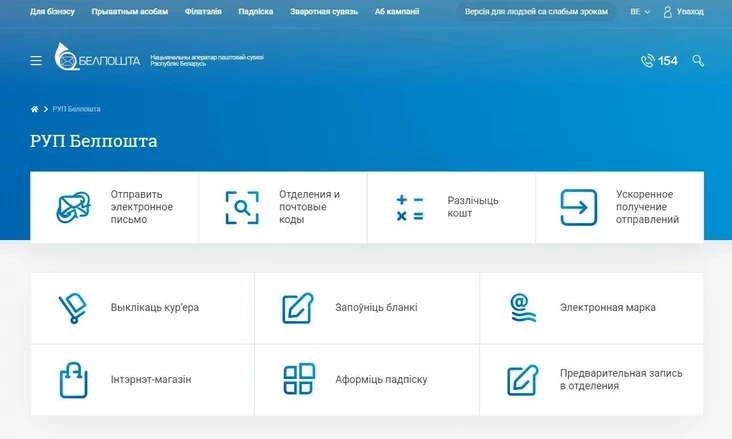Click the pencil form icon for Запоўніць бланкі
The image size is (732, 439).
click(298, 308)
